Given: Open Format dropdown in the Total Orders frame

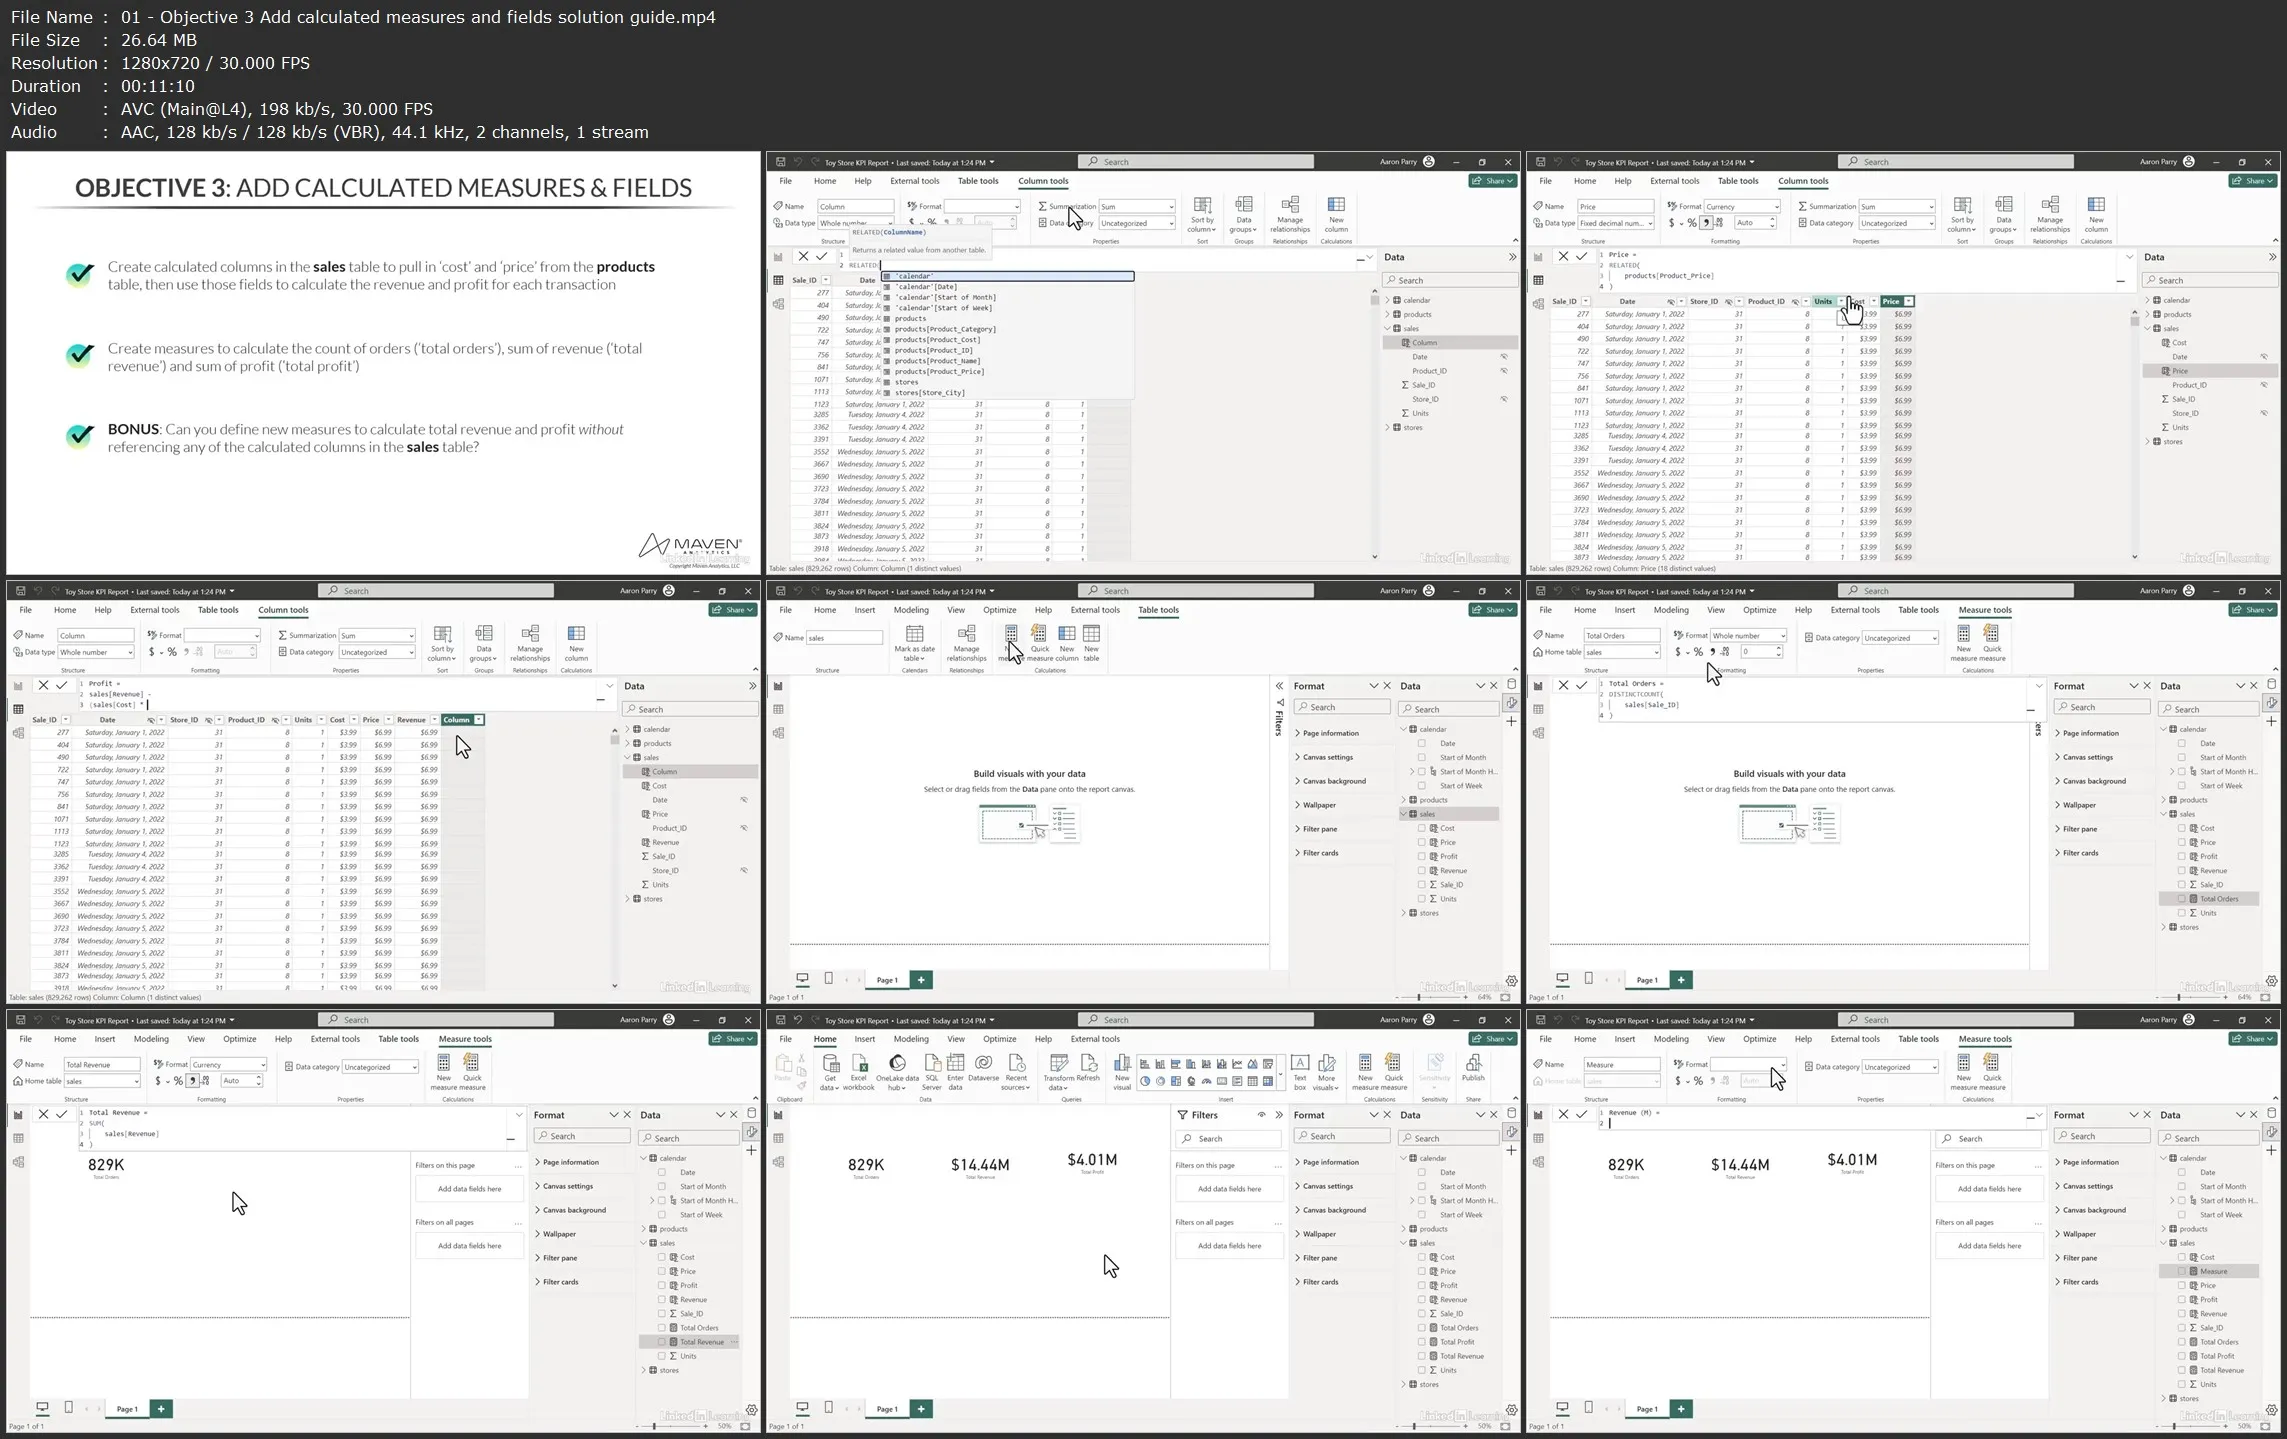Looking at the screenshot, I should (1748, 636).
